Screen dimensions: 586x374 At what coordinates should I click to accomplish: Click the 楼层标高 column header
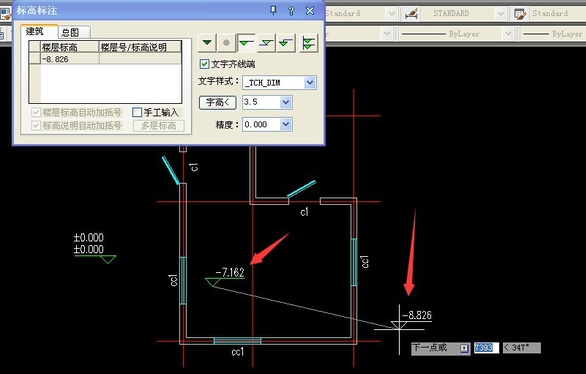pyautogui.click(x=70, y=47)
